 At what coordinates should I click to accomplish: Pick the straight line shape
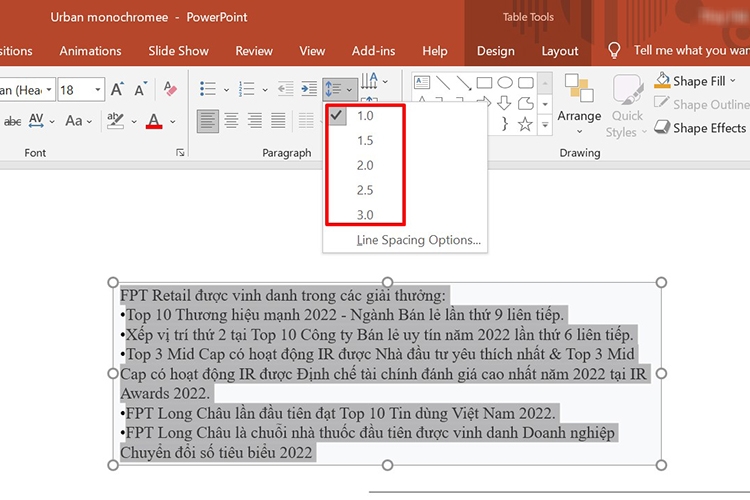[x=443, y=82]
